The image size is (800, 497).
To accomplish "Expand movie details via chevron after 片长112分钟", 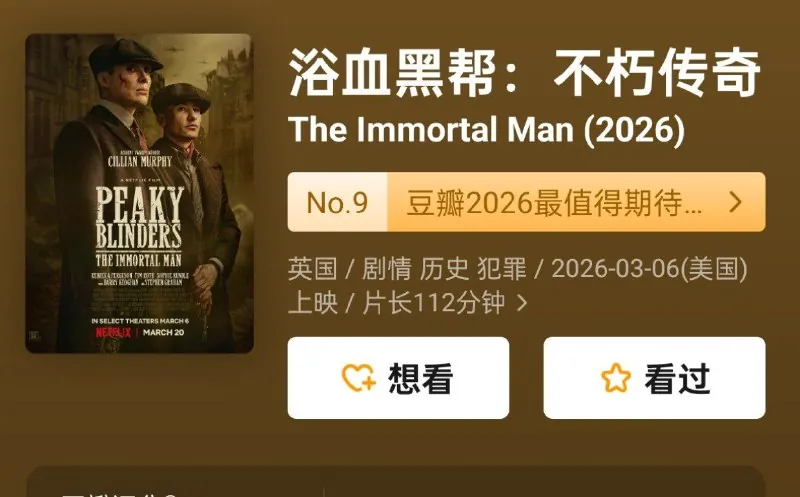I will point(521,303).
